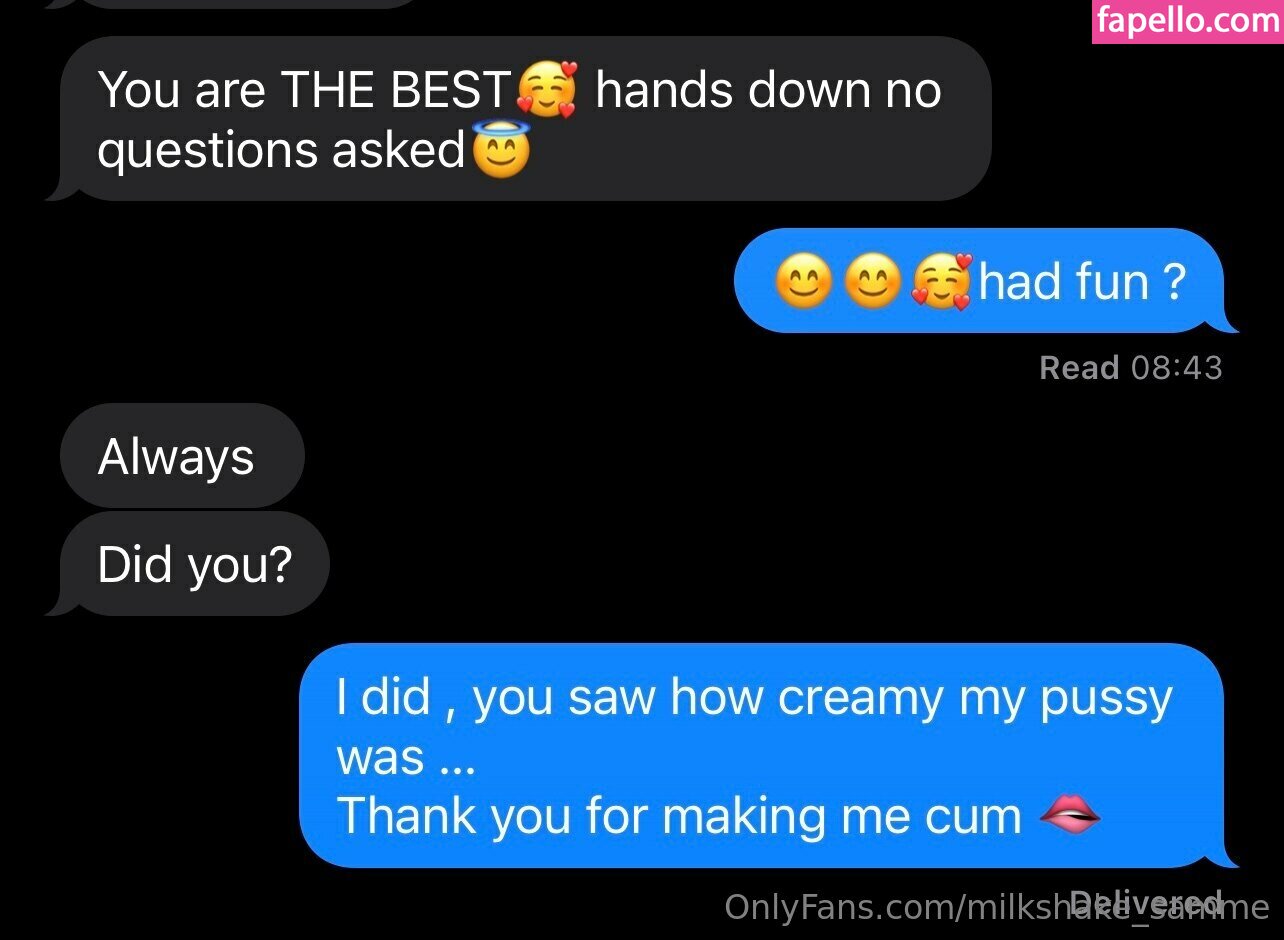
Task: Click the "I did , you saw" blue bubble's first line
Action: tap(754, 697)
